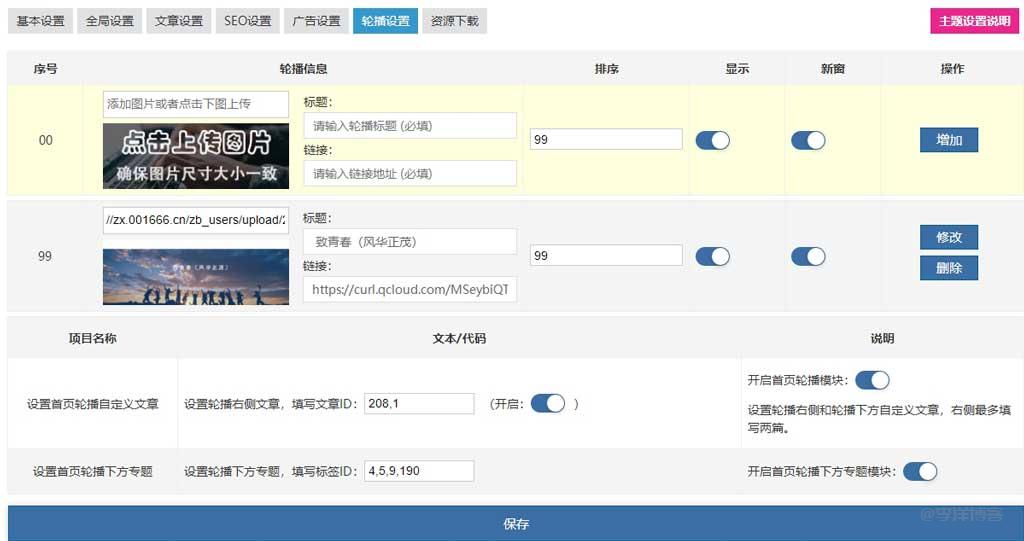Toggle 新窗 switch in row 00
1024x541 pixels.
click(x=808, y=140)
